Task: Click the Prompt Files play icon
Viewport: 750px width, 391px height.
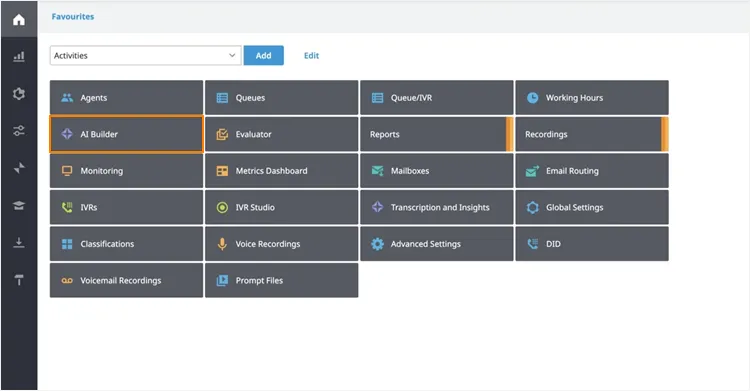Action: [222, 280]
